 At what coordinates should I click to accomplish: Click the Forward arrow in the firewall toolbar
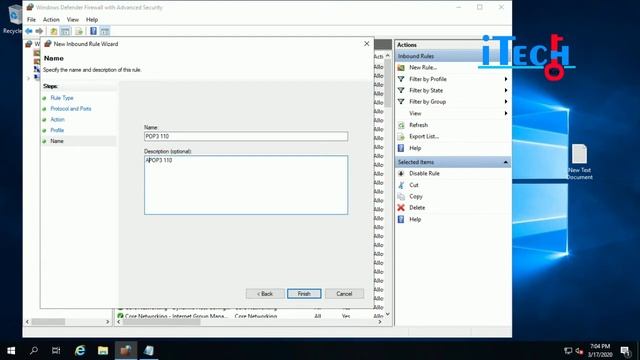(x=39, y=31)
